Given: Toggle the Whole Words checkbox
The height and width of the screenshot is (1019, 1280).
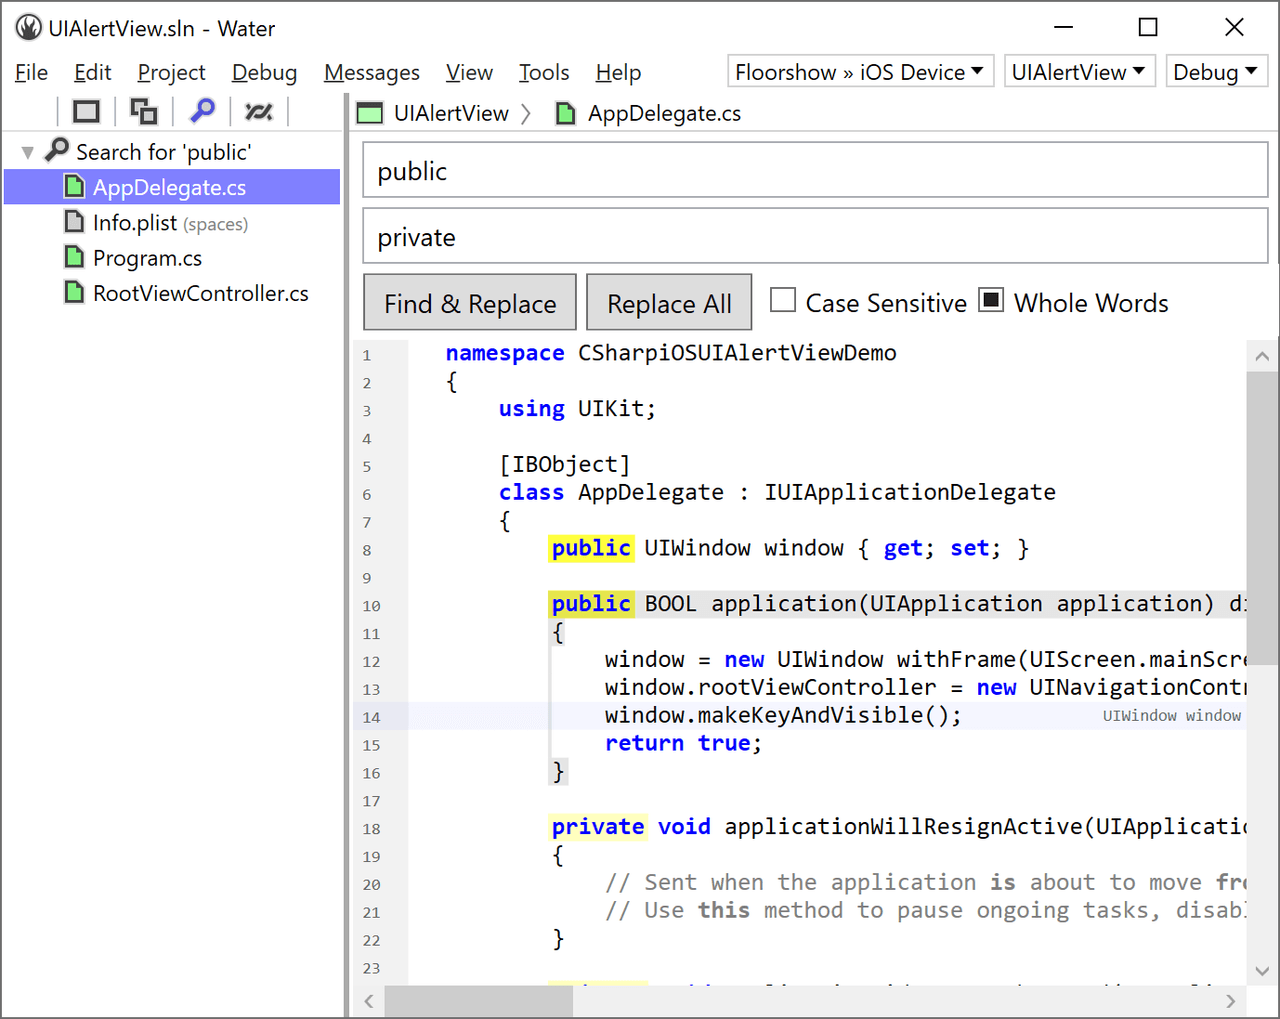Looking at the screenshot, I should [991, 300].
